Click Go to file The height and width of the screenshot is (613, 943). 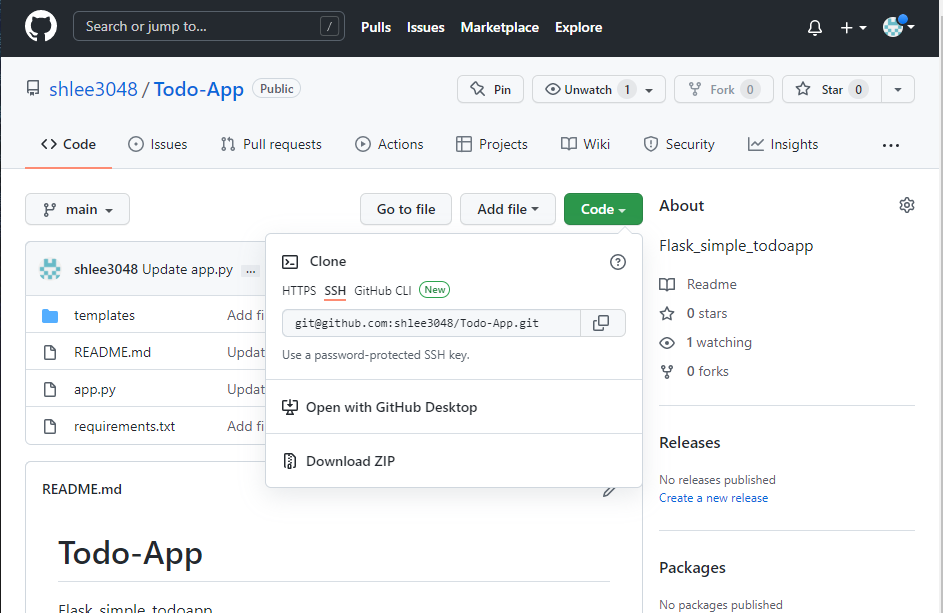406,209
